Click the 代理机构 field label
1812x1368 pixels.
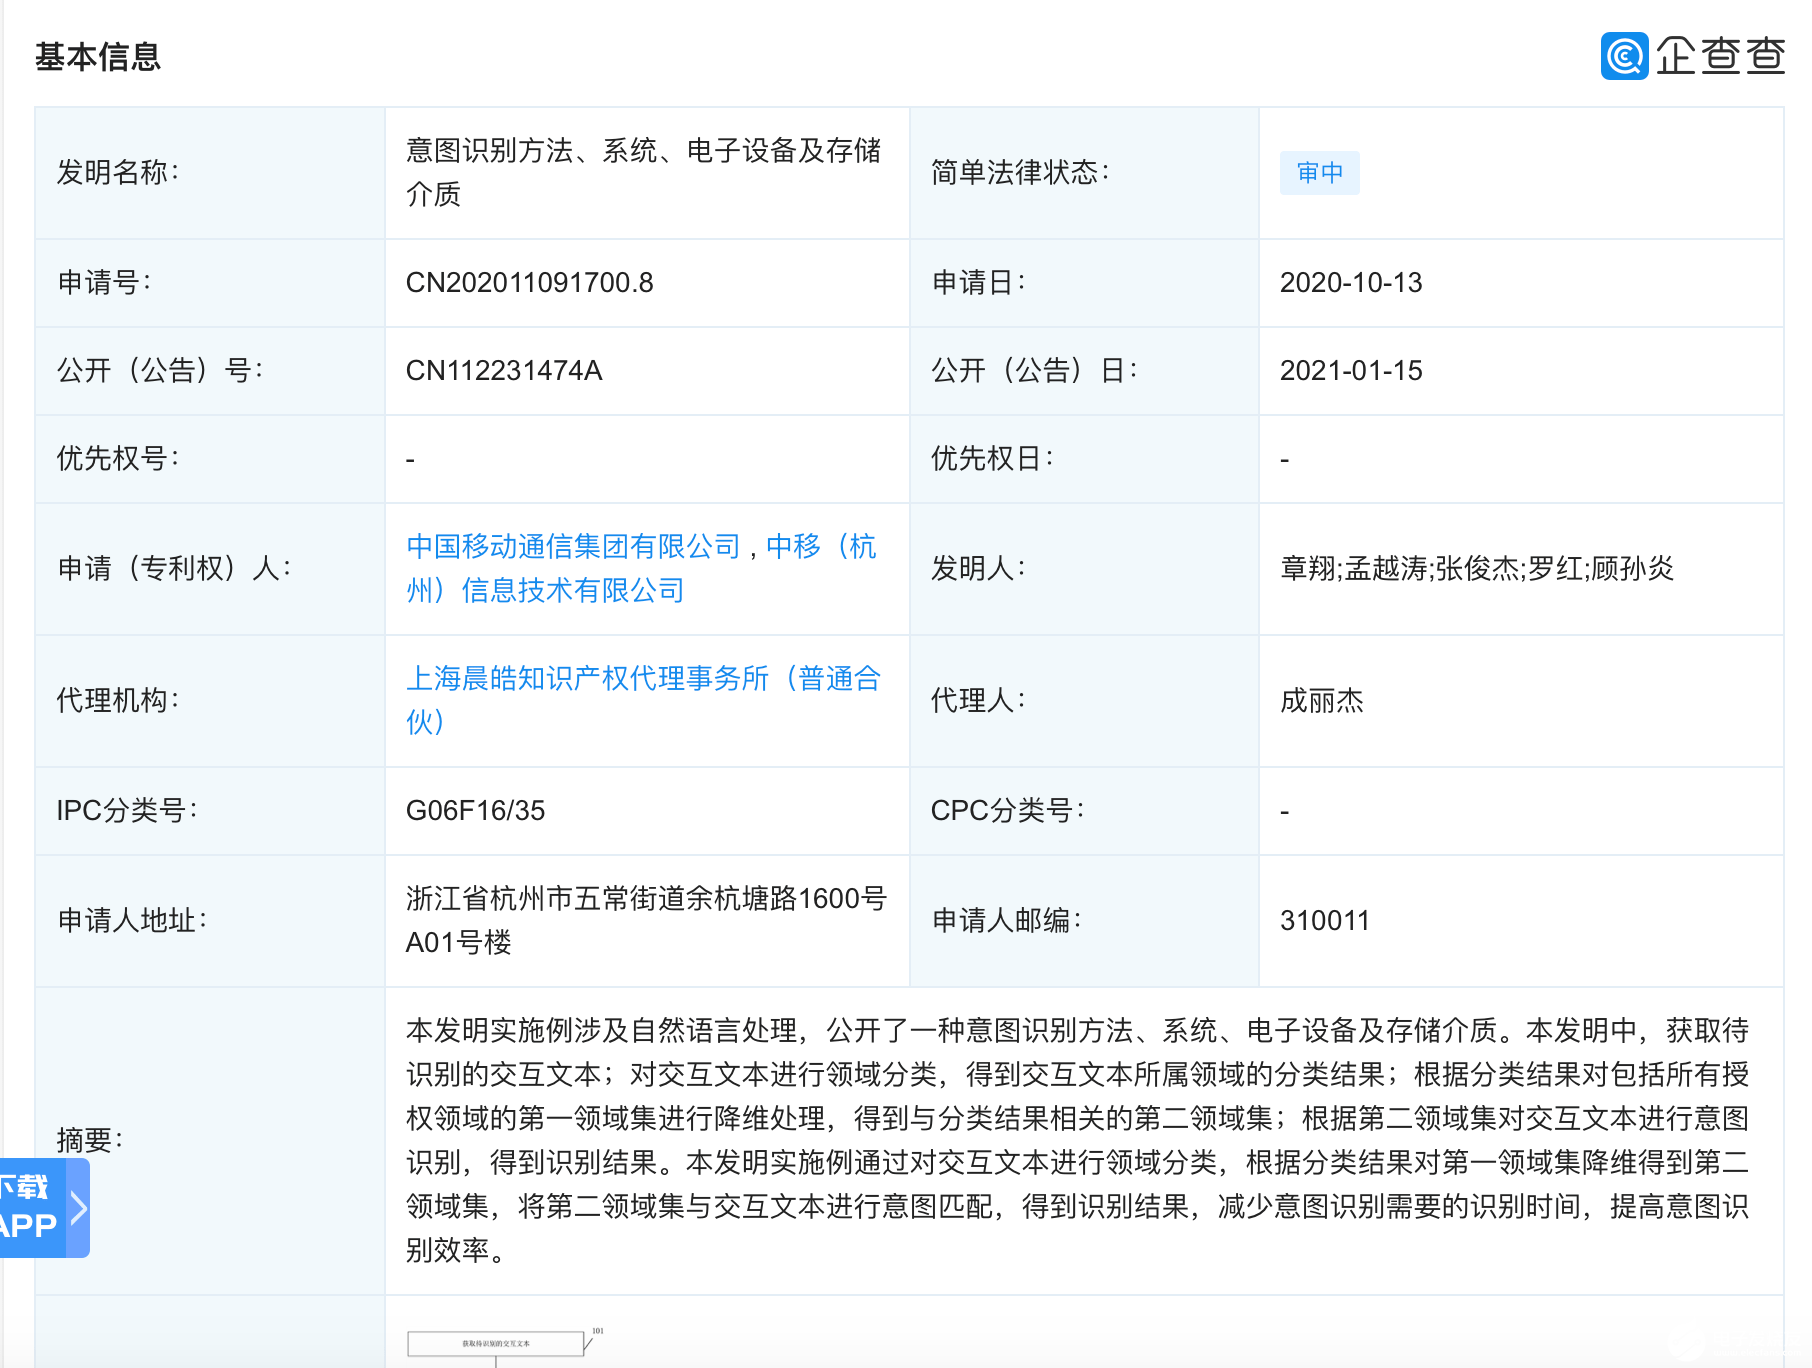coord(118,701)
